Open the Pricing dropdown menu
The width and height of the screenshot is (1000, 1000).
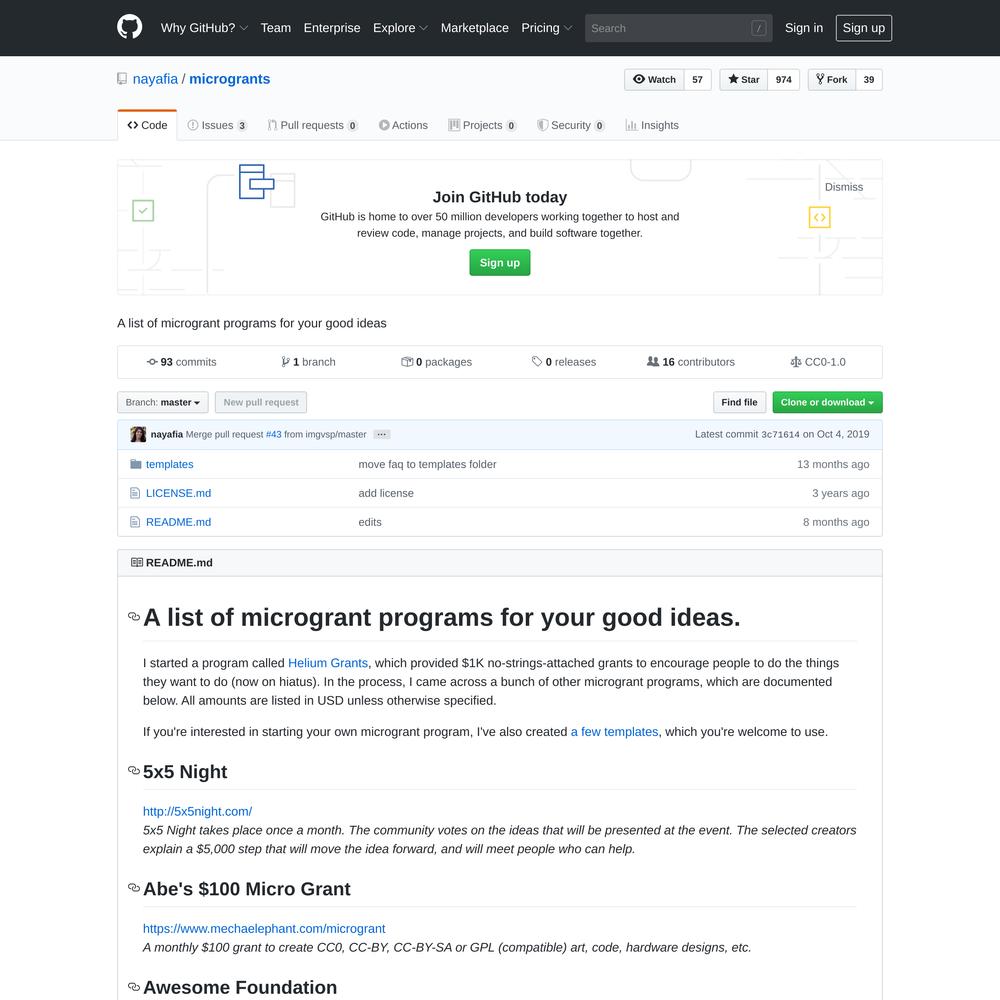point(547,28)
